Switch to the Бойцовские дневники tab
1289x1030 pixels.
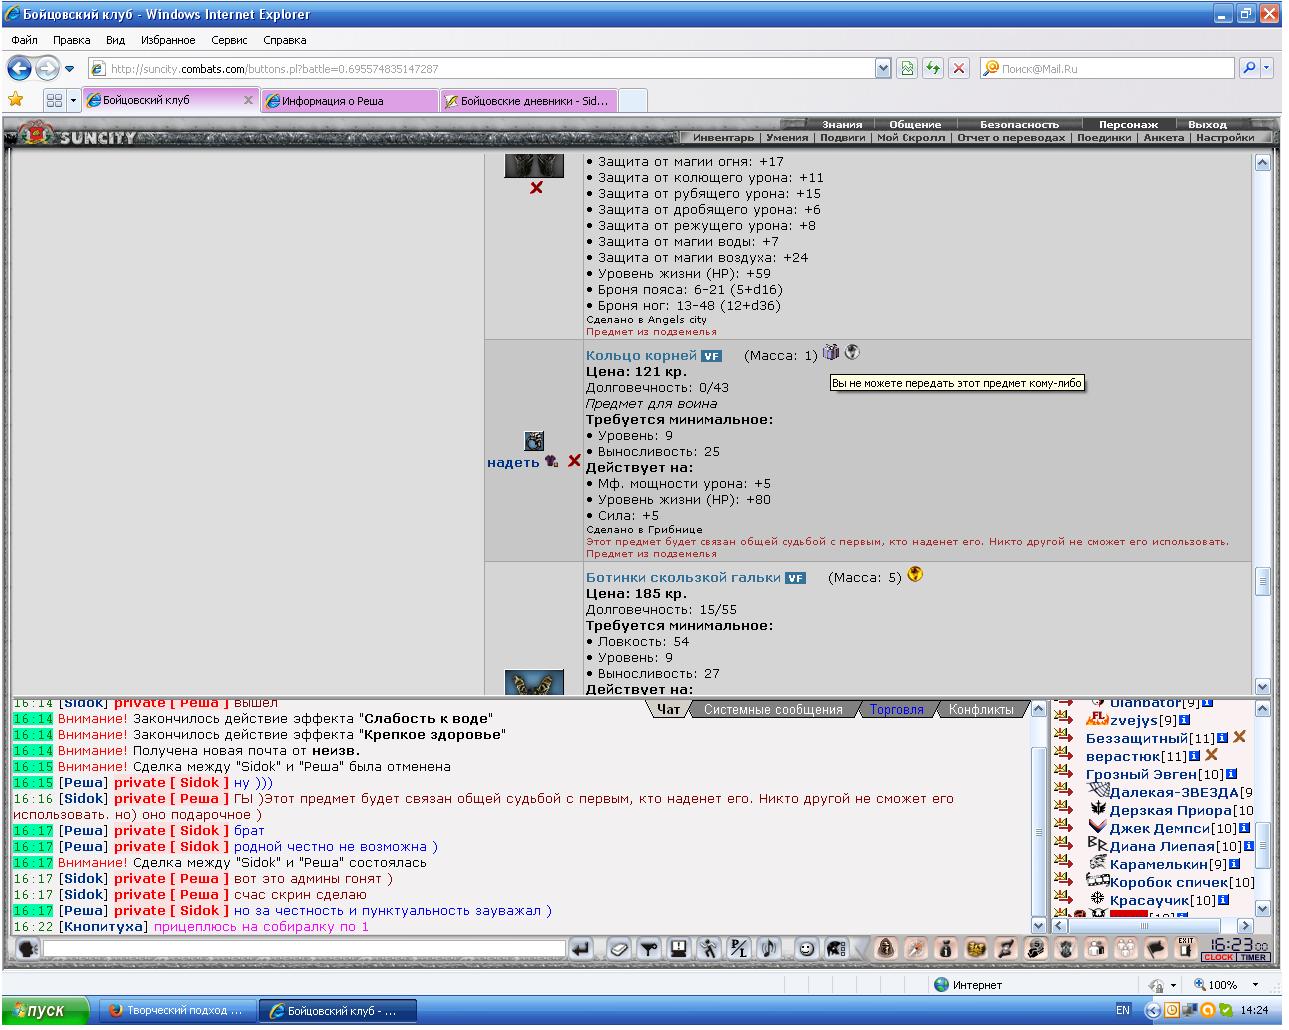(x=528, y=101)
